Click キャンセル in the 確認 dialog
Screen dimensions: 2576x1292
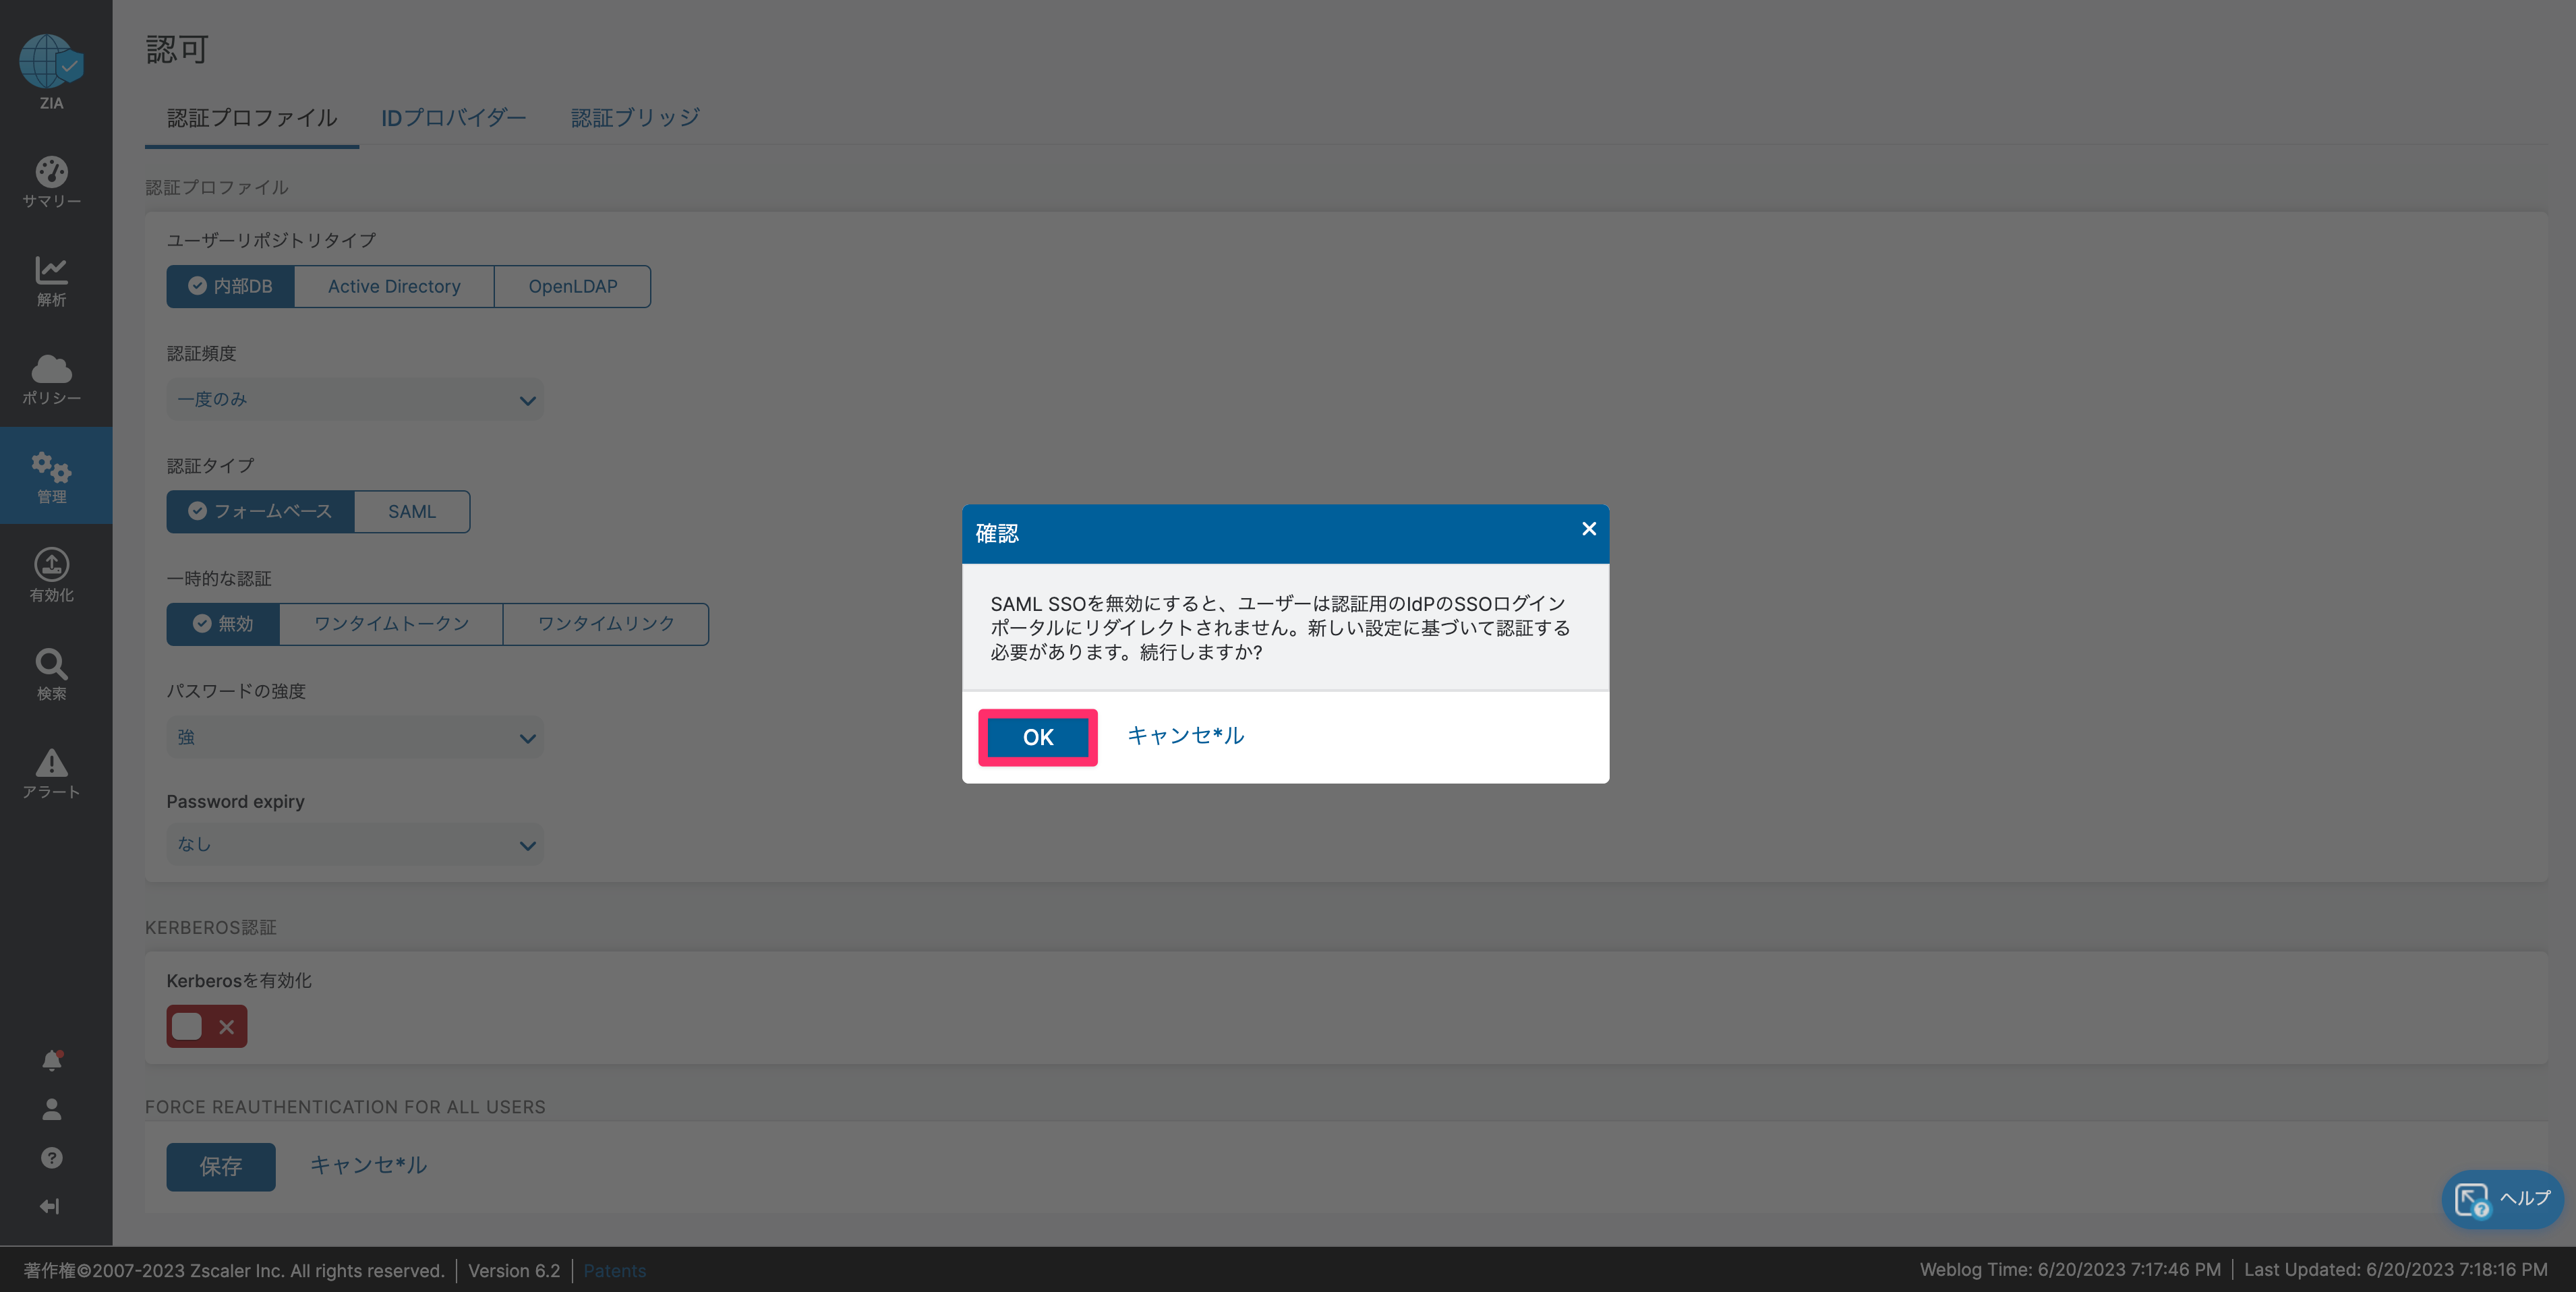click(x=1185, y=735)
